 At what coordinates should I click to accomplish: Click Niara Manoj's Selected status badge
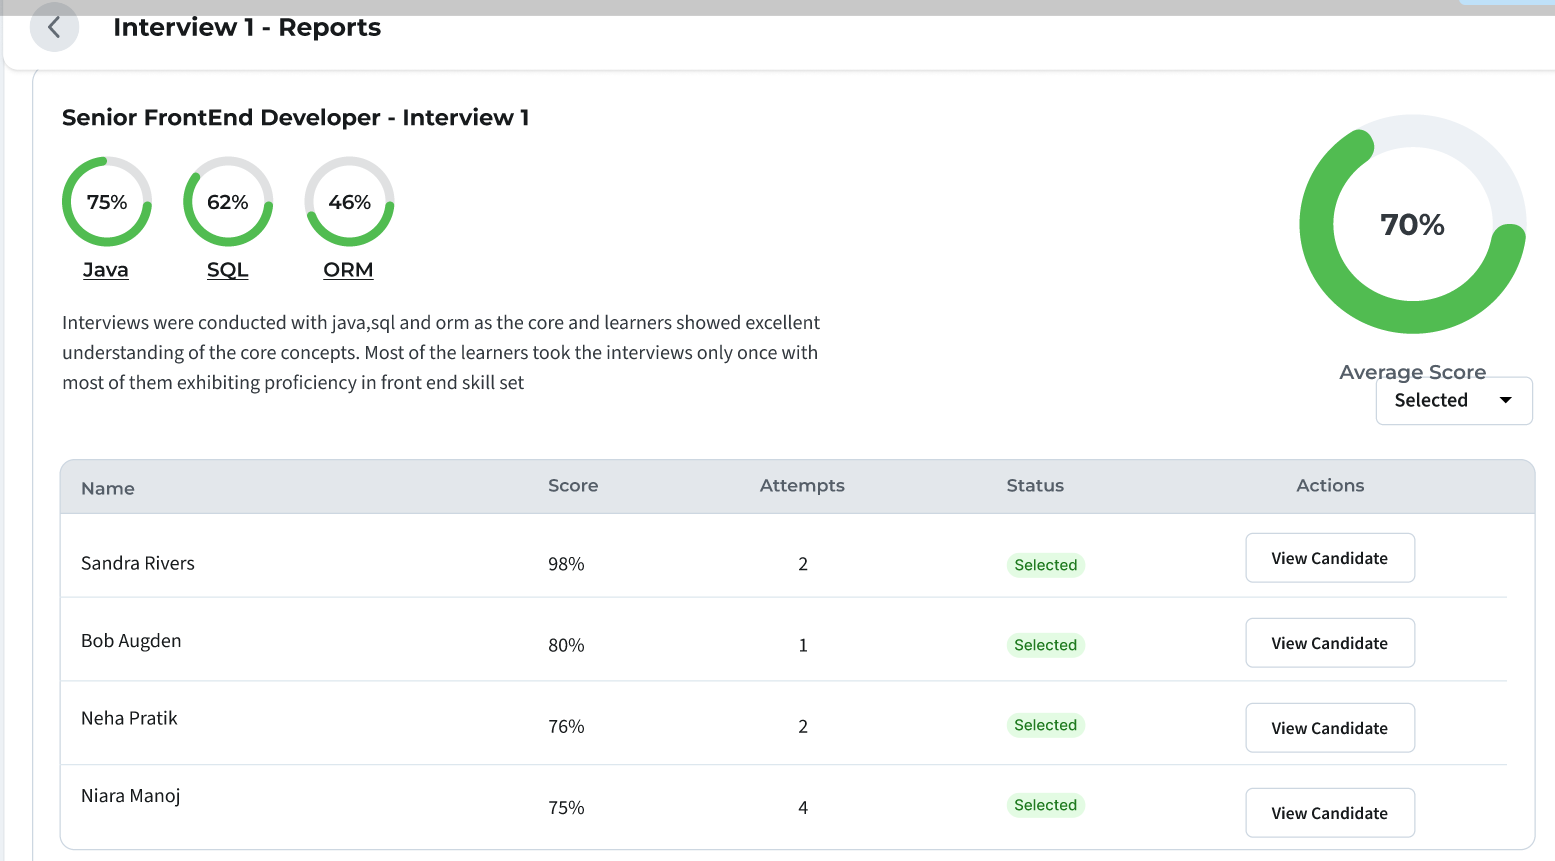(1045, 805)
